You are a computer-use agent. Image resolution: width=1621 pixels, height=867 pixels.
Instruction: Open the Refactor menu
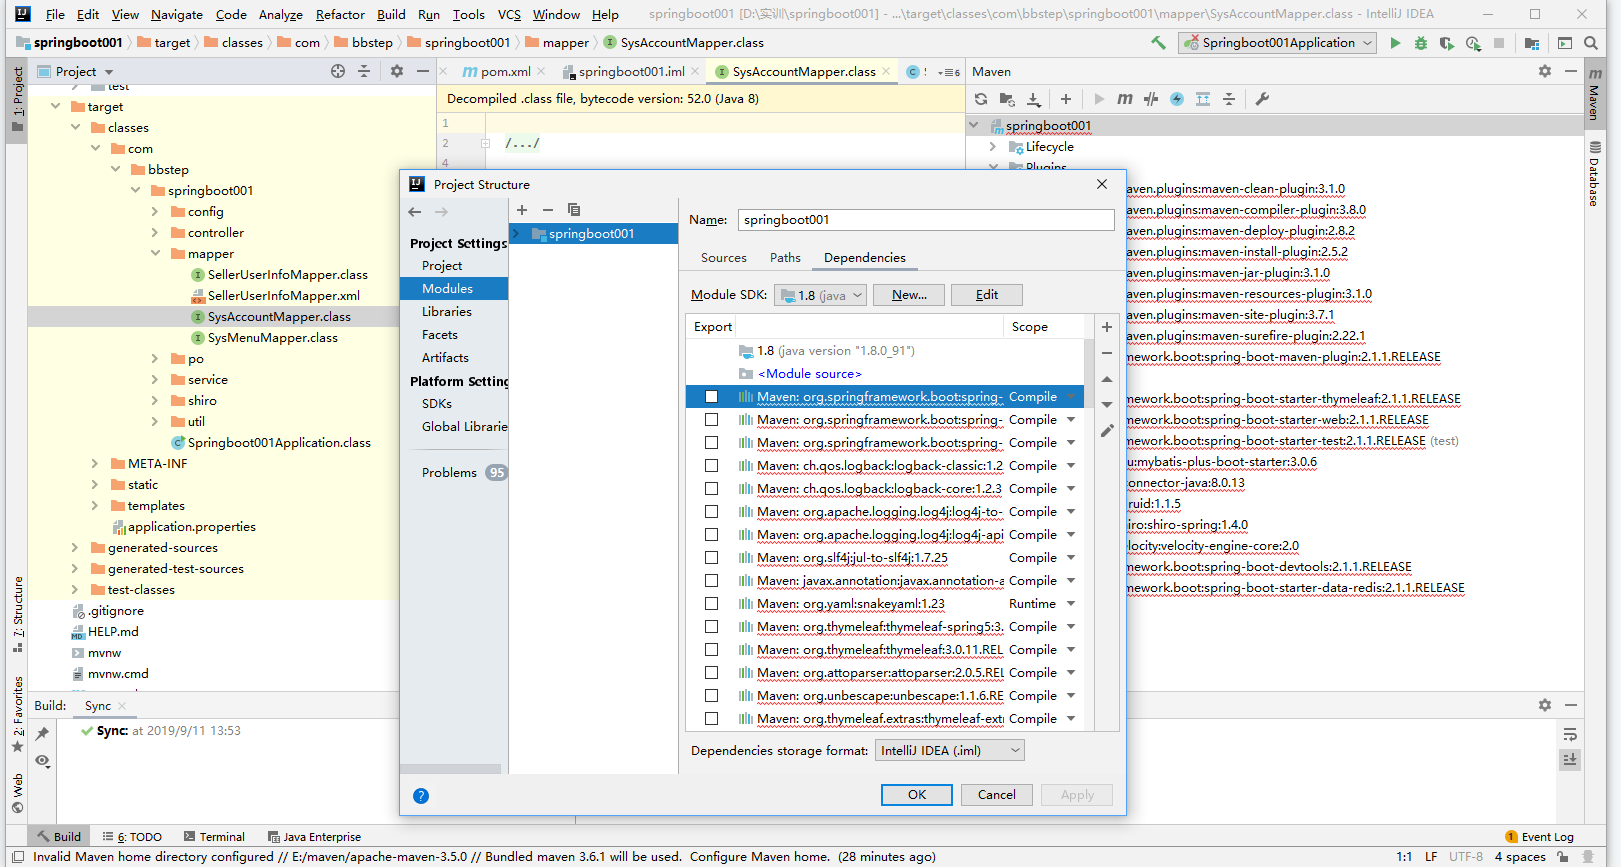pos(340,14)
